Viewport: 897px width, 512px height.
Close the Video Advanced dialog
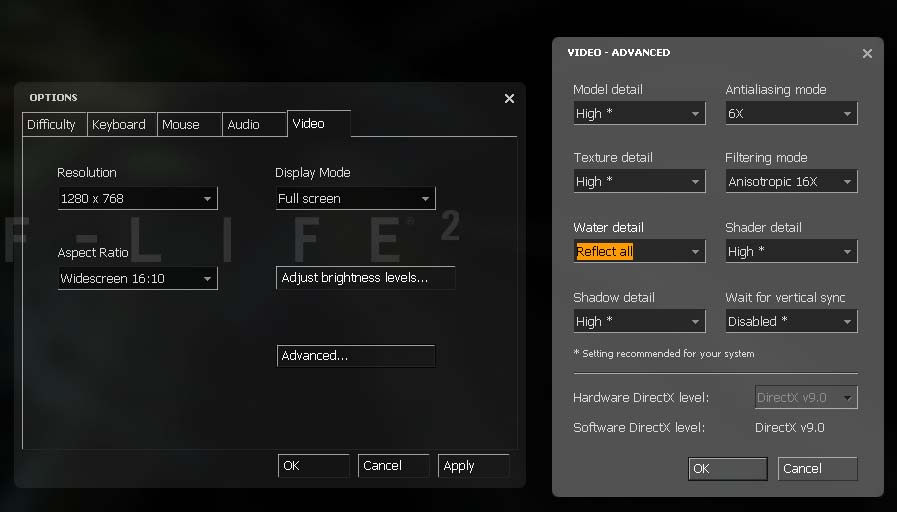point(867,54)
